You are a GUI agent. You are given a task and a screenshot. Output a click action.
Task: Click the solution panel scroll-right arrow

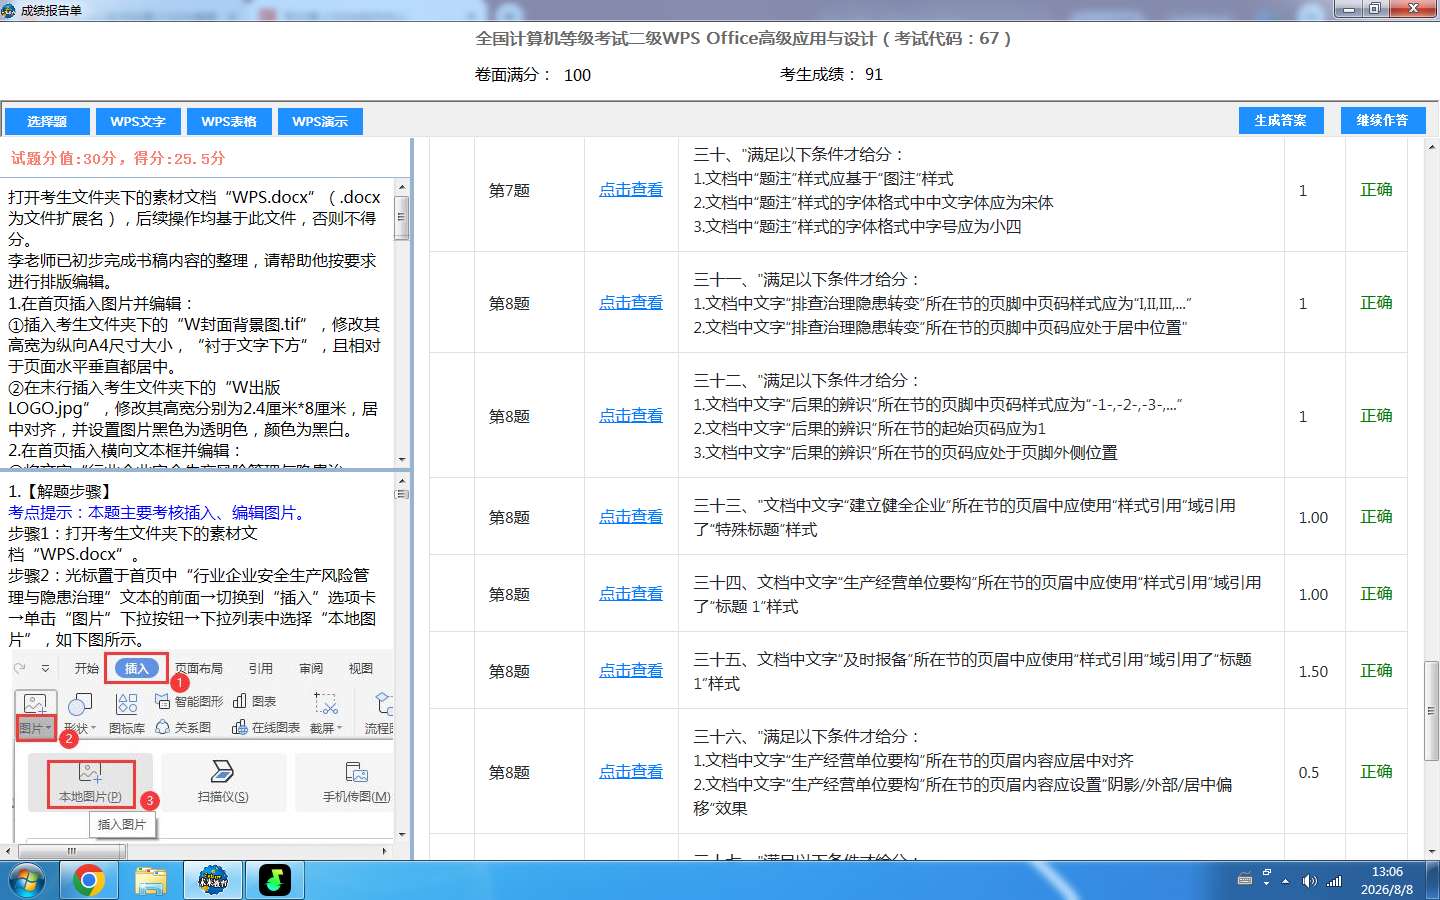[385, 851]
